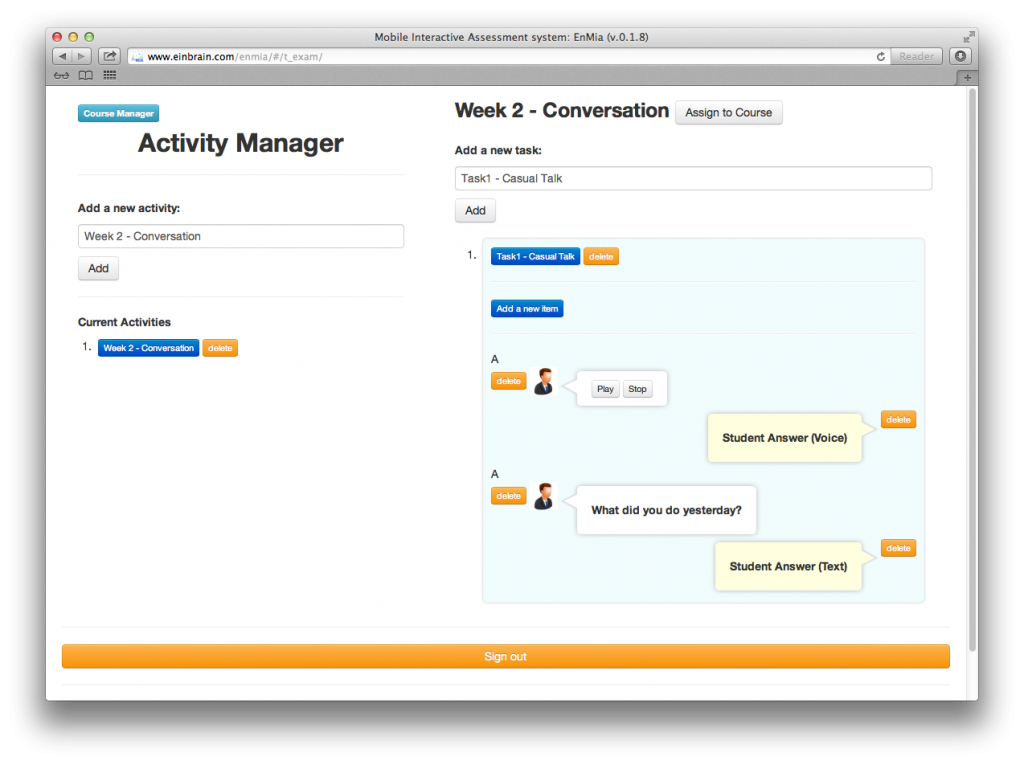Open the Course Manager button
This screenshot has height=764, width=1024.
click(x=118, y=114)
